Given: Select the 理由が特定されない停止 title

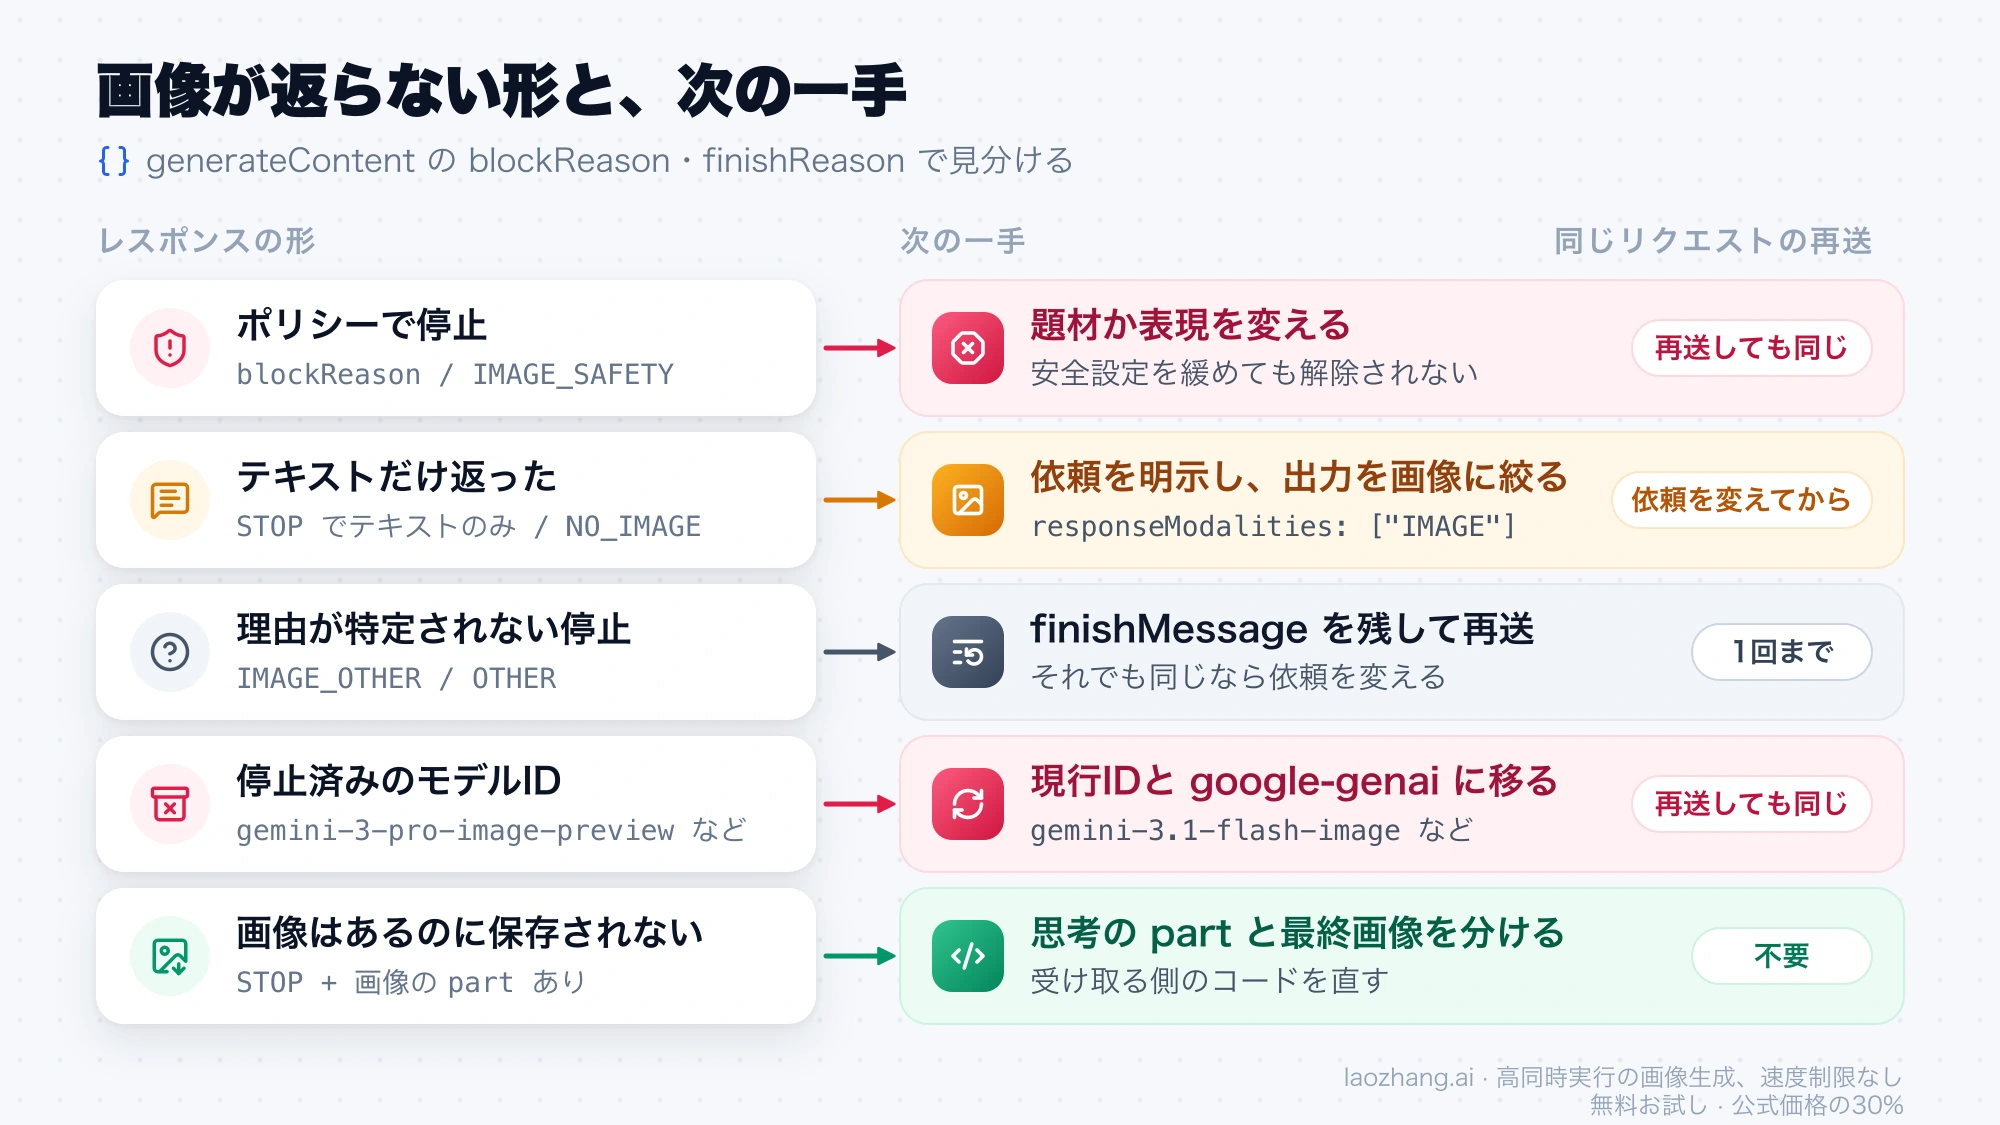Looking at the screenshot, I should click(x=434, y=629).
